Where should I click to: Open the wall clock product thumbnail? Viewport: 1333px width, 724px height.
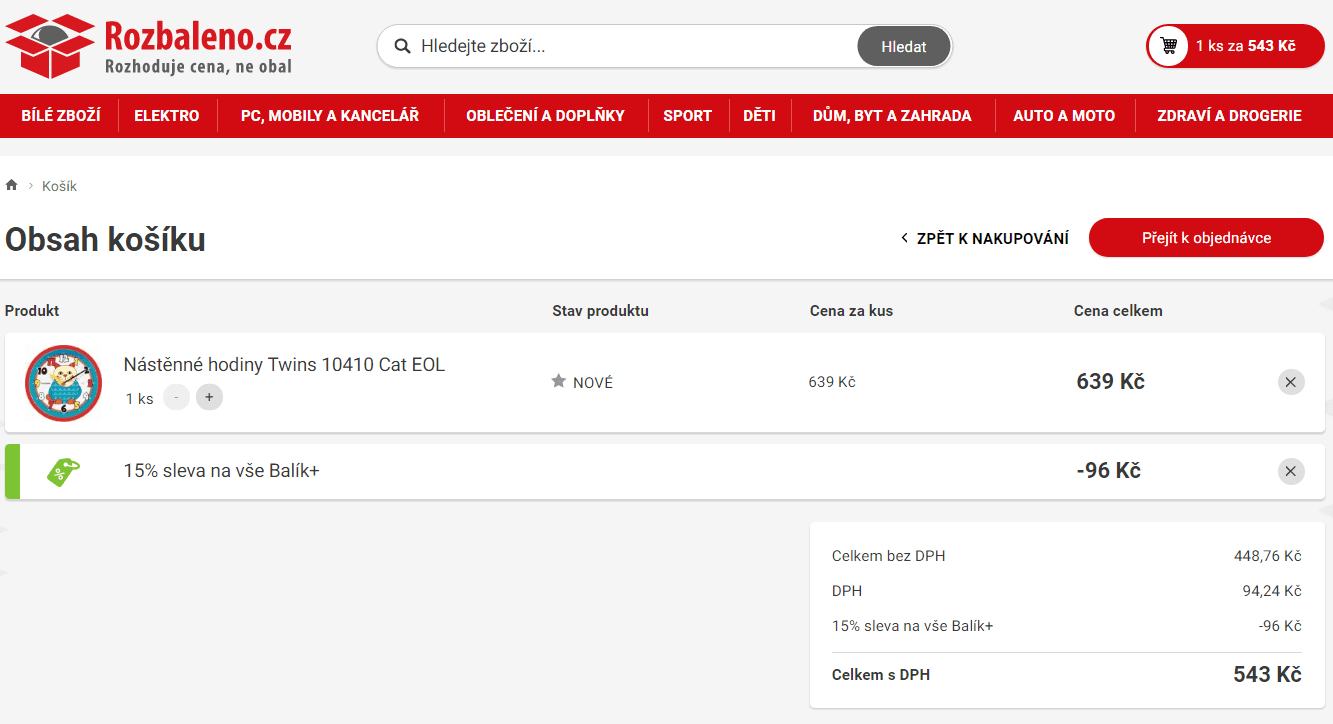click(x=63, y=383)
